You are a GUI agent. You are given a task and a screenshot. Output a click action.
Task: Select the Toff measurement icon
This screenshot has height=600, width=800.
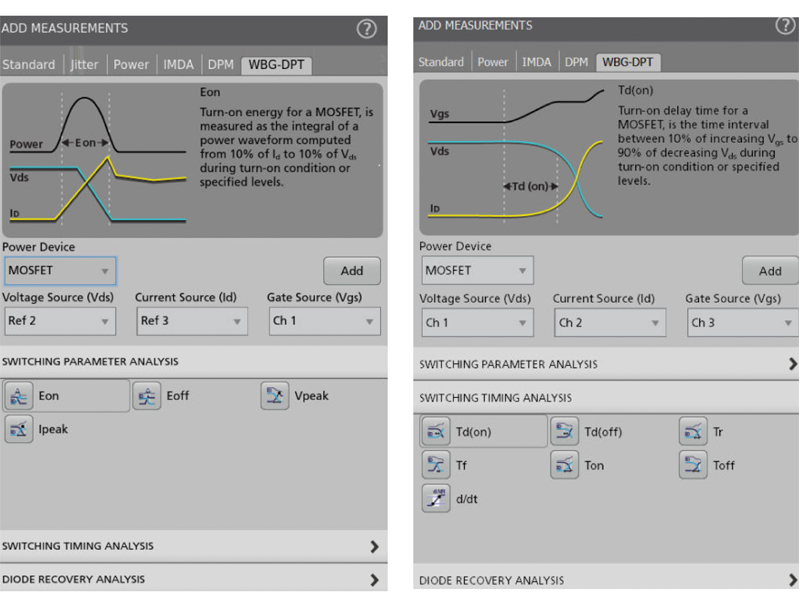coord(693,465)
